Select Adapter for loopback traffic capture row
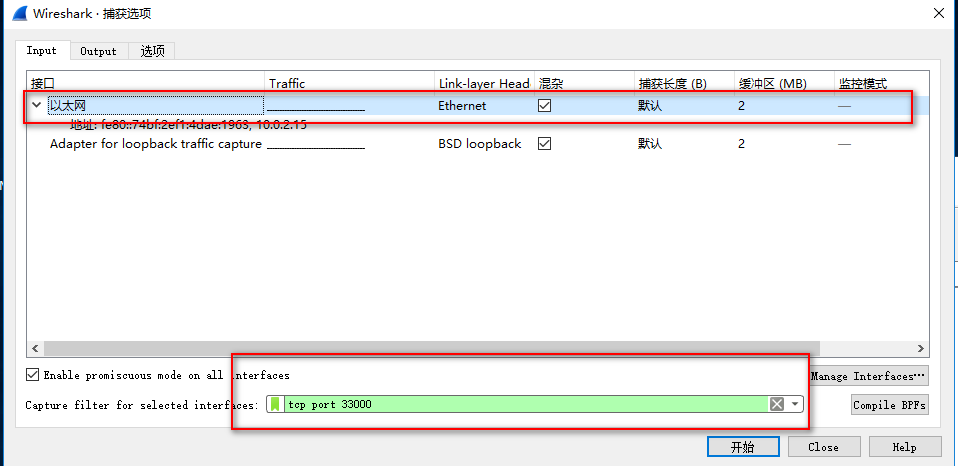 coord(480,144)
